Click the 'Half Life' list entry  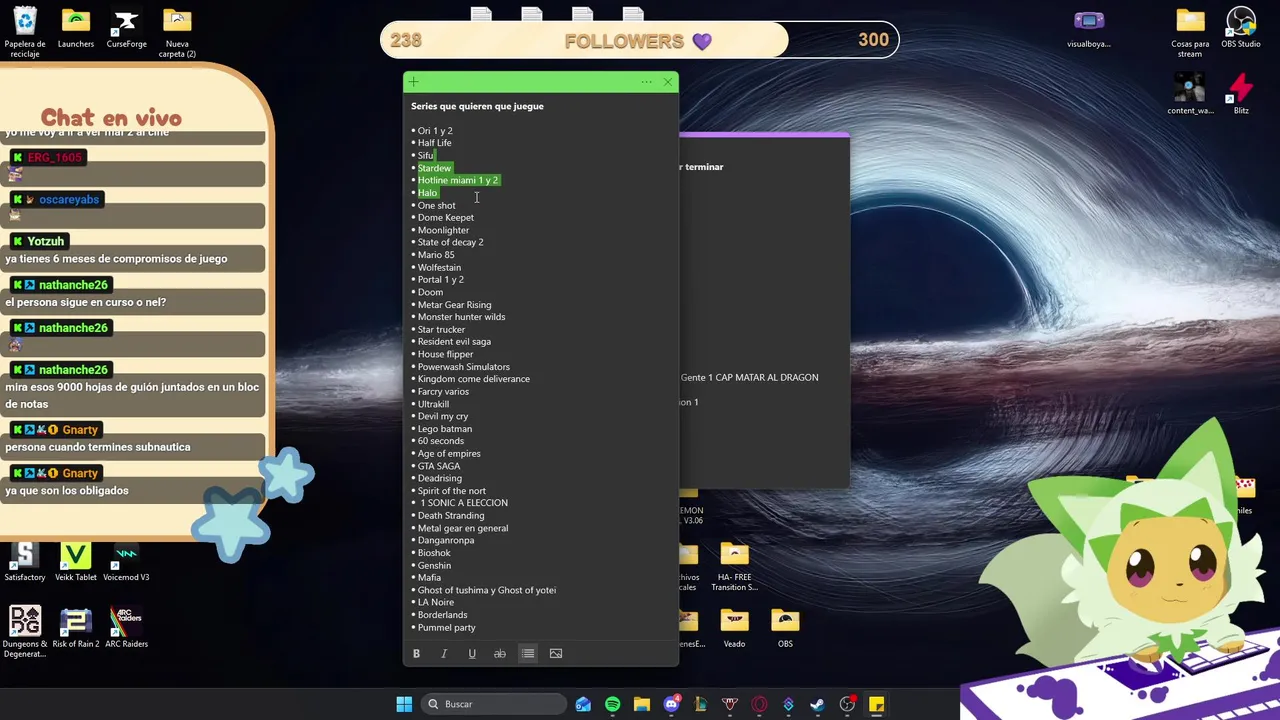[434, 143]
